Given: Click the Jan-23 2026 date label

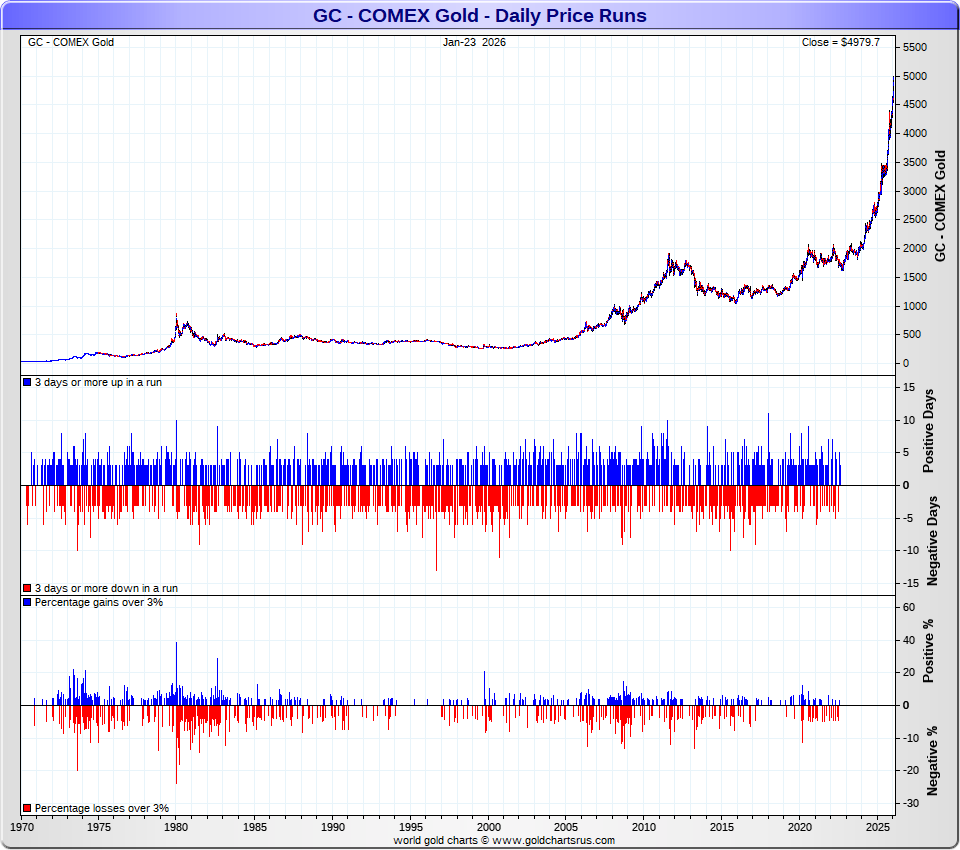Looking at the screenshot, I should (475, 42).
